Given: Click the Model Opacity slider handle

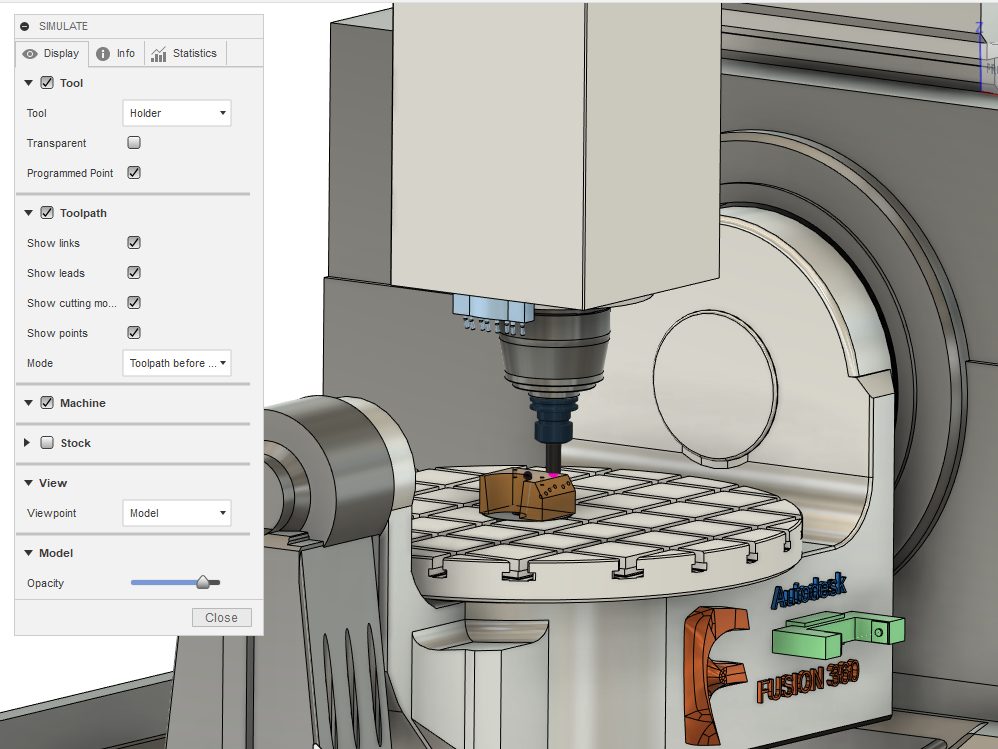Looking at the screenshot, I should point(203,582).
